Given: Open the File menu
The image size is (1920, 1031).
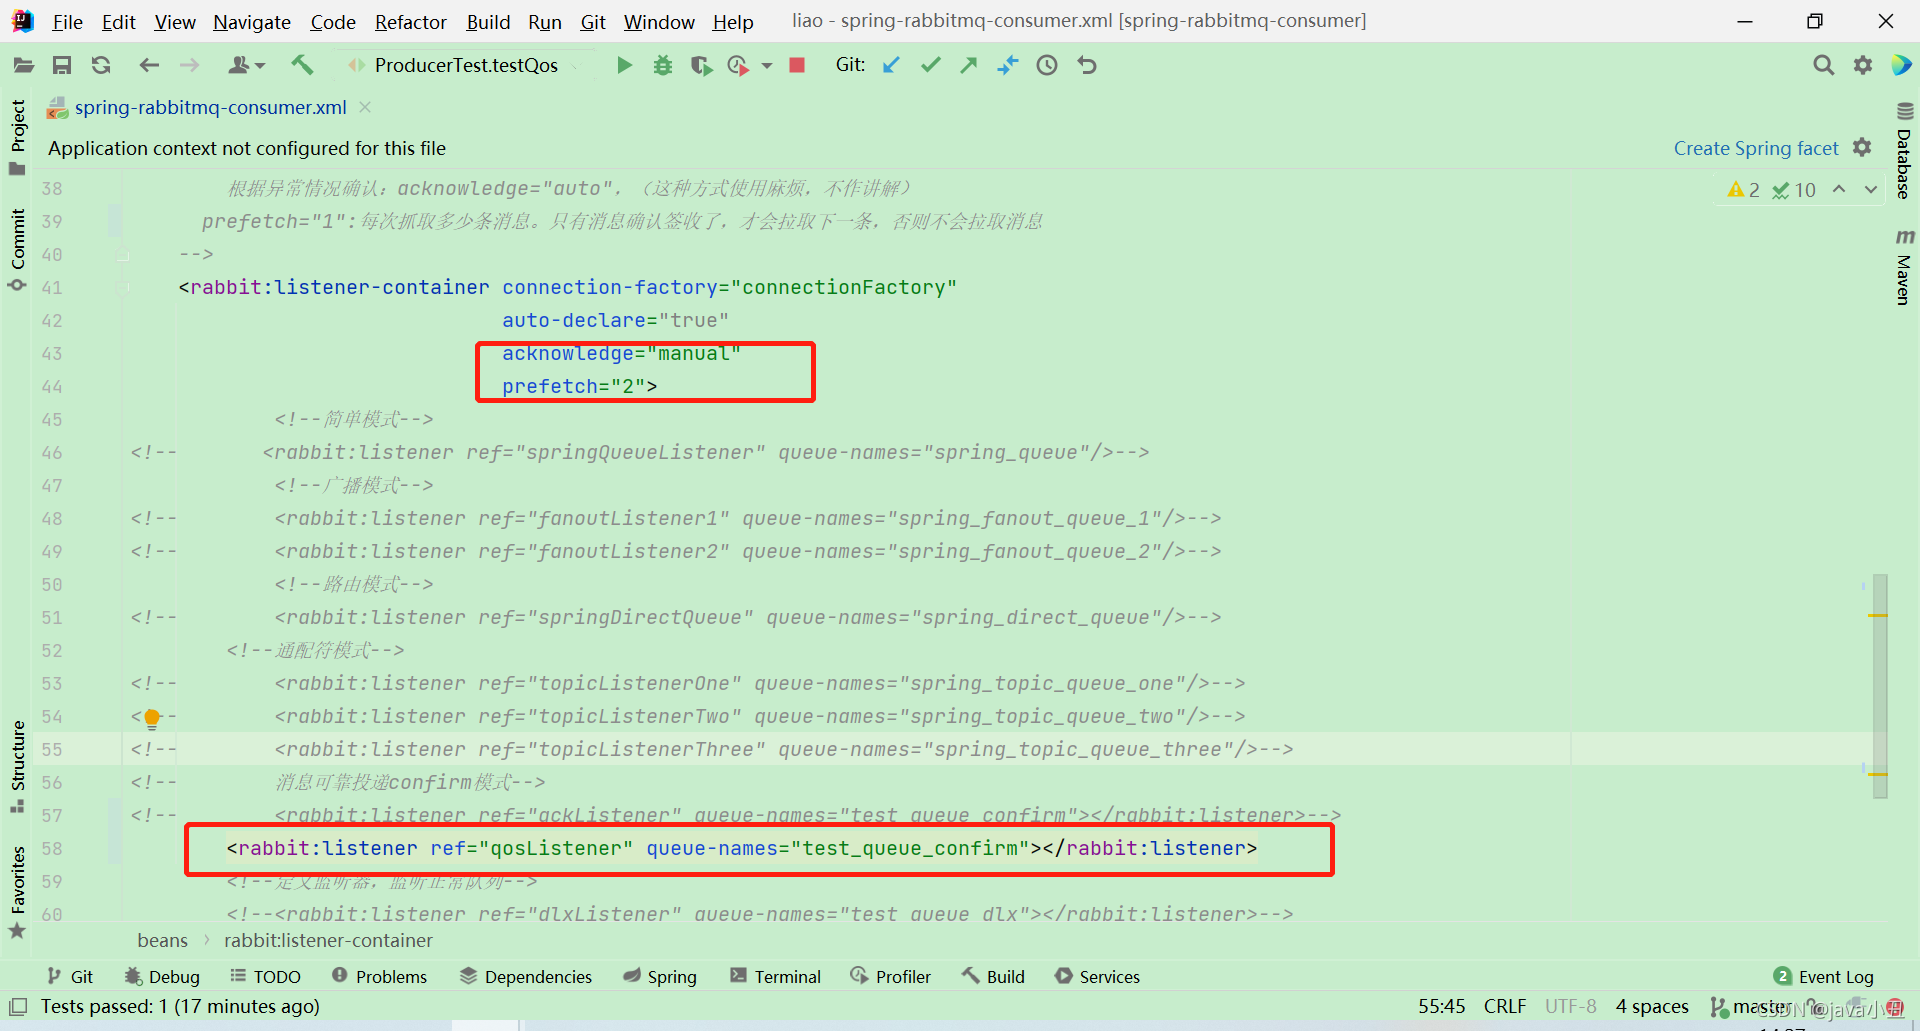Looking at the screenshot, I should point(67,21).
